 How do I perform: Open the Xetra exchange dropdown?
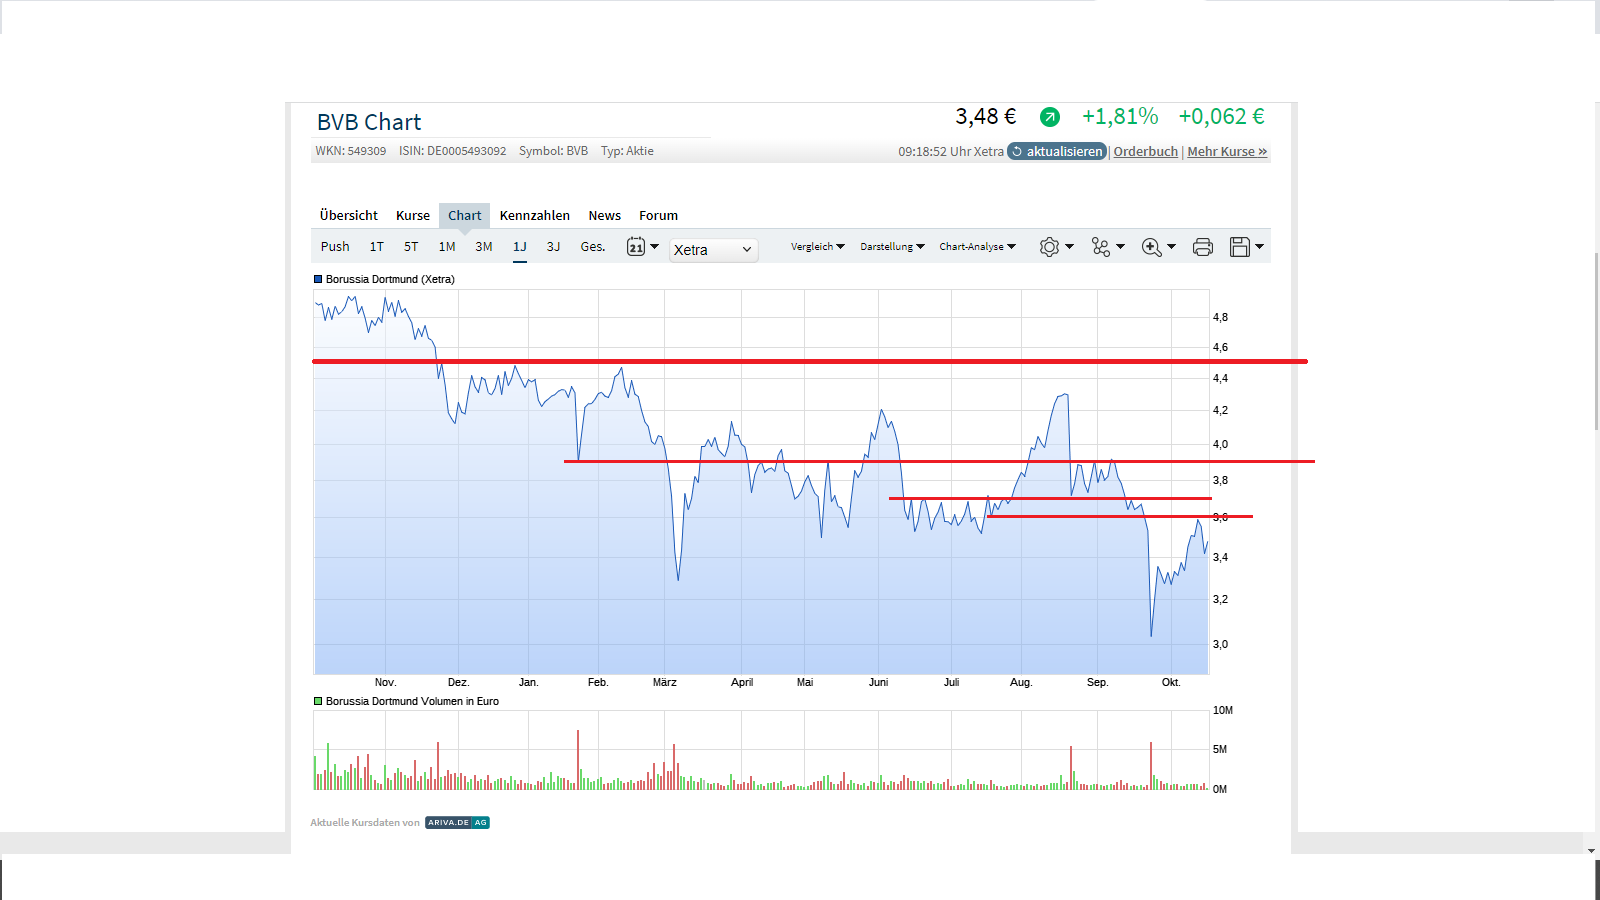tap(714, 250)
